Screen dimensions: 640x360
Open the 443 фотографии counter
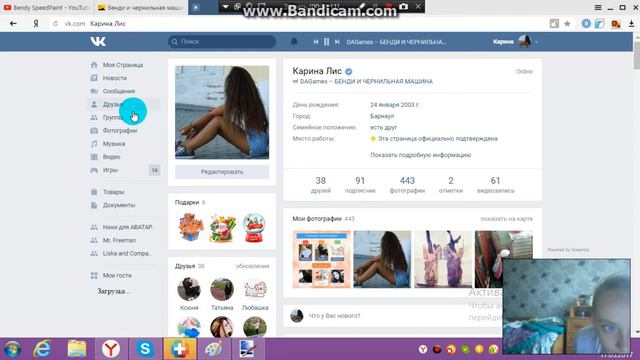tap(407, 185)
